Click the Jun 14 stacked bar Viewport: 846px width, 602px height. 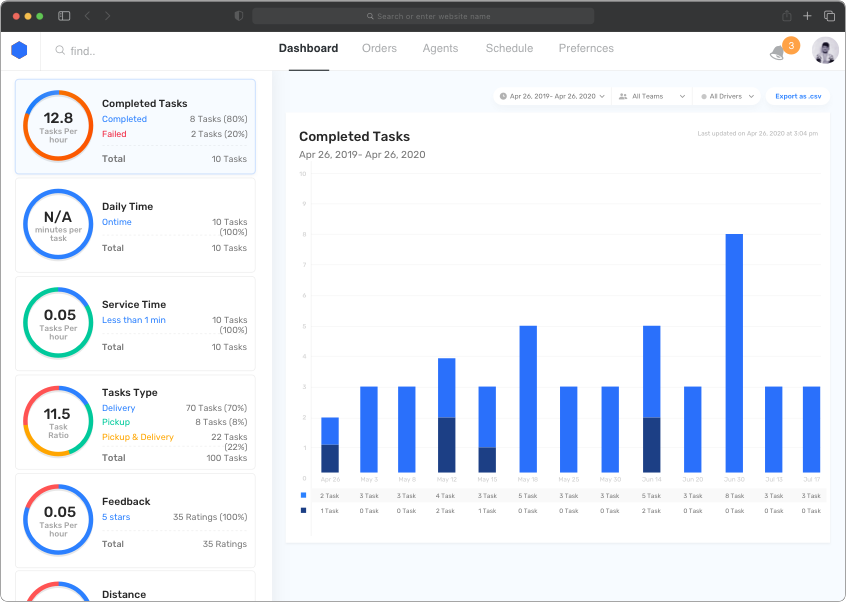(x=652, y=399)
